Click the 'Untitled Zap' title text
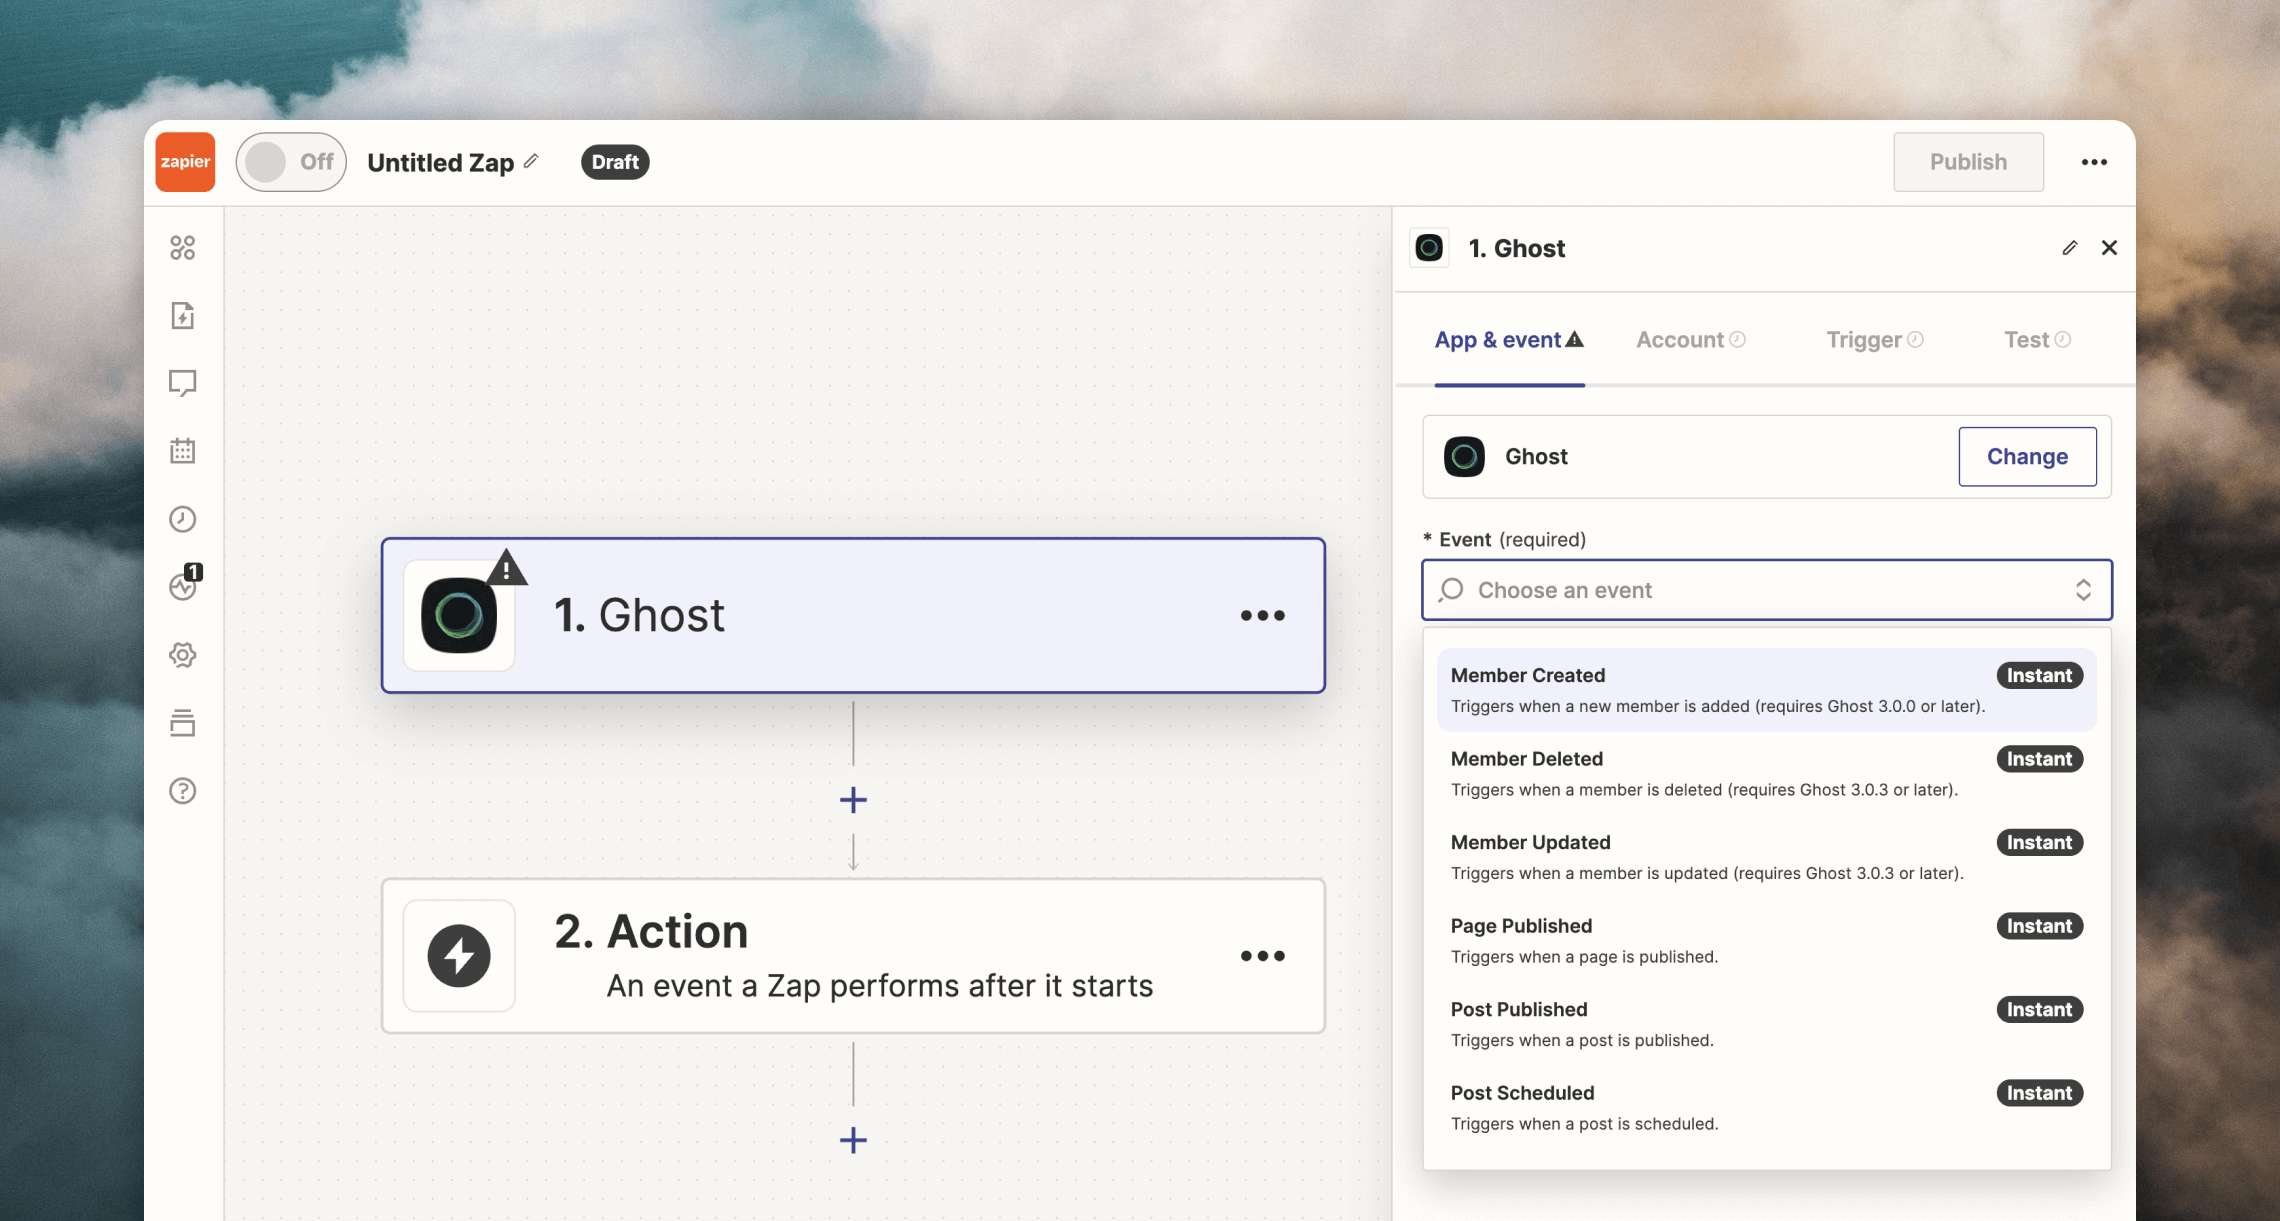The height and width of the screenshot is (1221, 2280). (440, 162)
